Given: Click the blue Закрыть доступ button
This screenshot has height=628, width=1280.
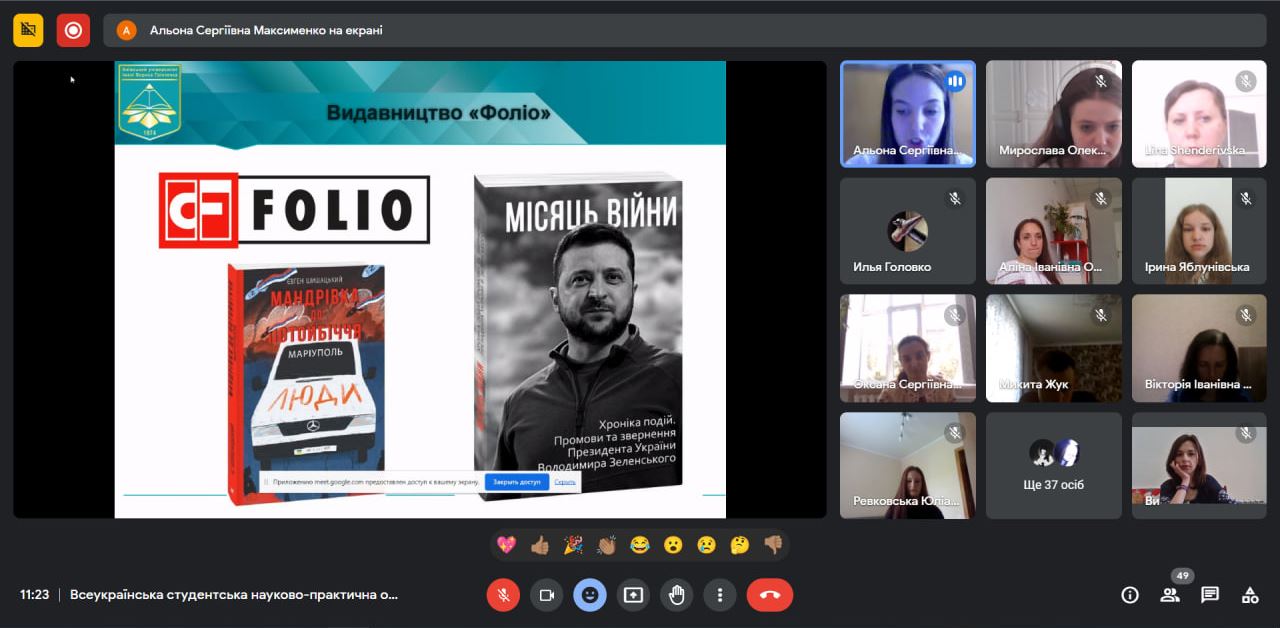Looking at the screenshot, I should (516, 482).
